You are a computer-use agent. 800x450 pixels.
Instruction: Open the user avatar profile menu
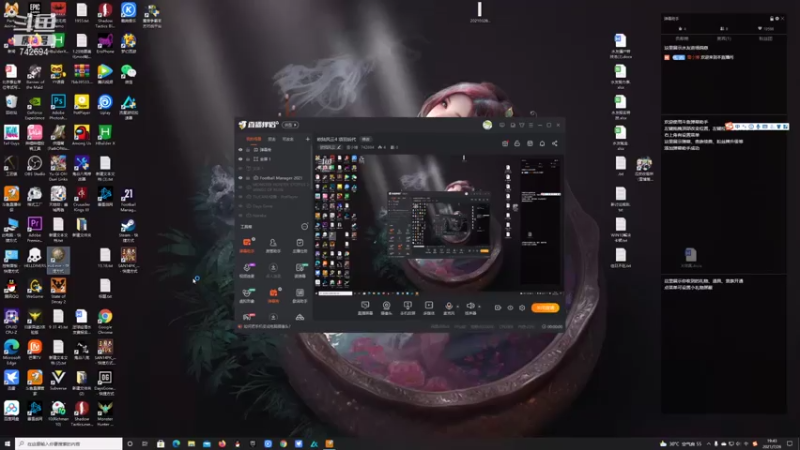487,125
